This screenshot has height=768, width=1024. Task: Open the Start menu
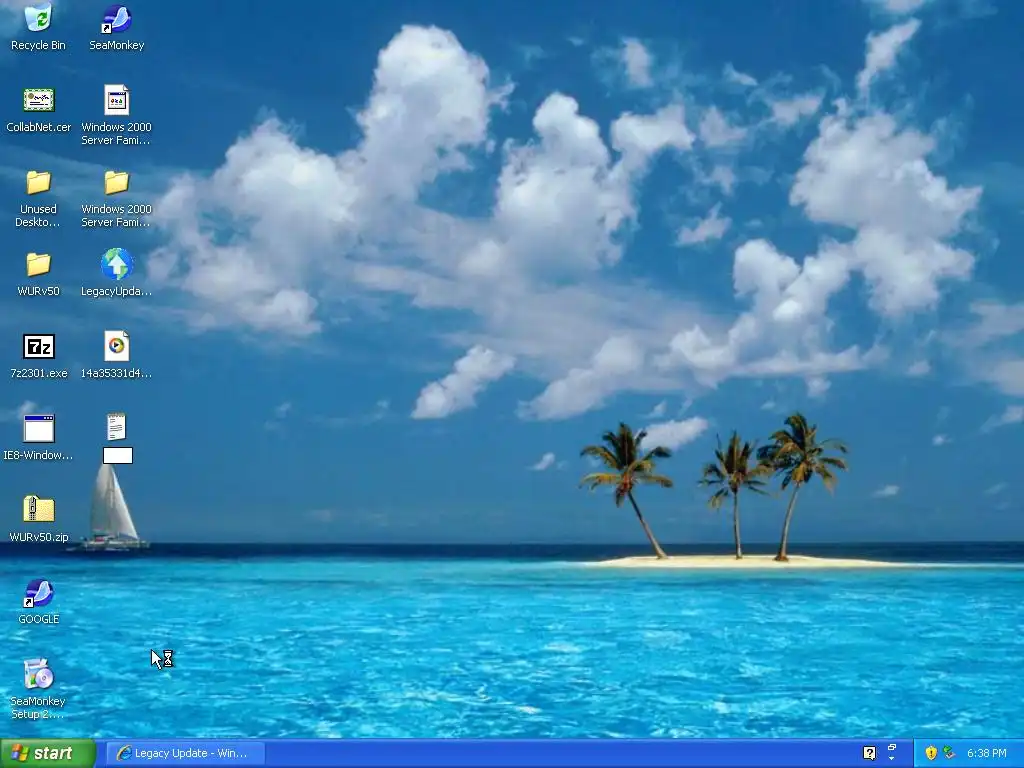coord(48,753)
